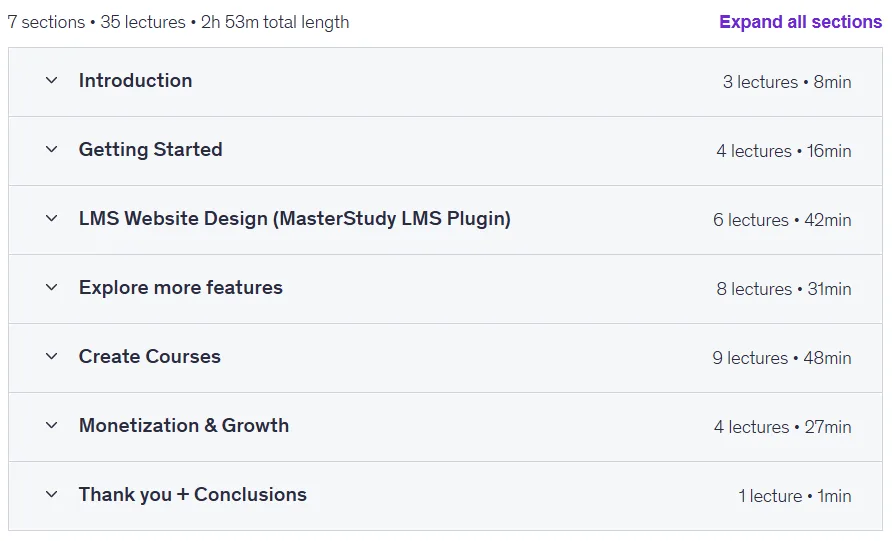
Task: Expand LMS Website Design section arrow
Action: [x=51, y=218]
